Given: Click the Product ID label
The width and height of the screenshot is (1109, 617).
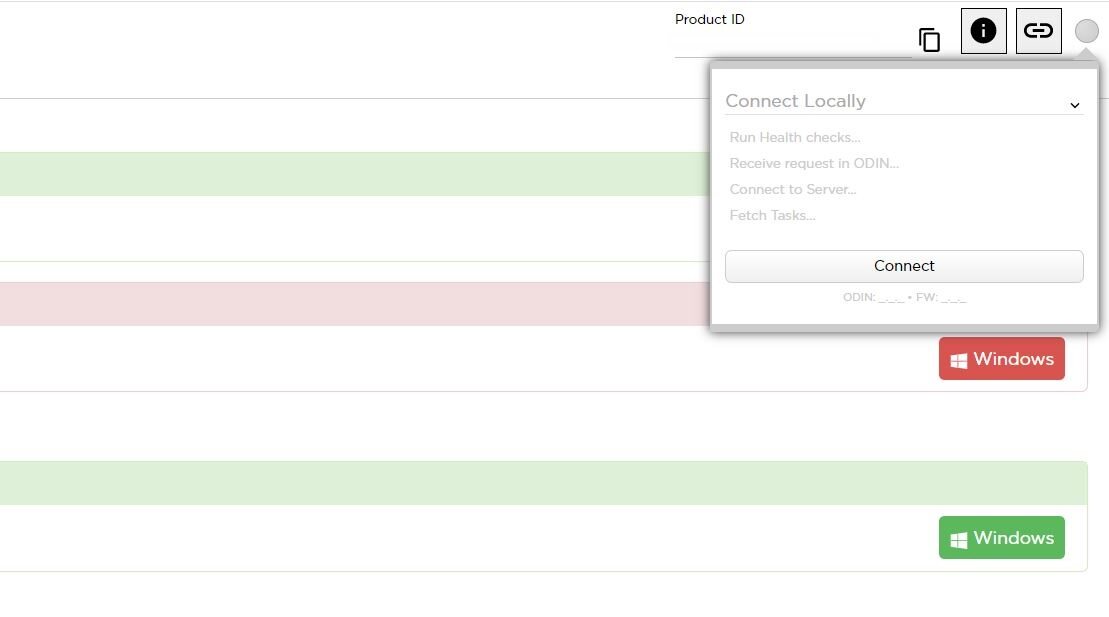Looking at the screenshot, I should point(709,19).
